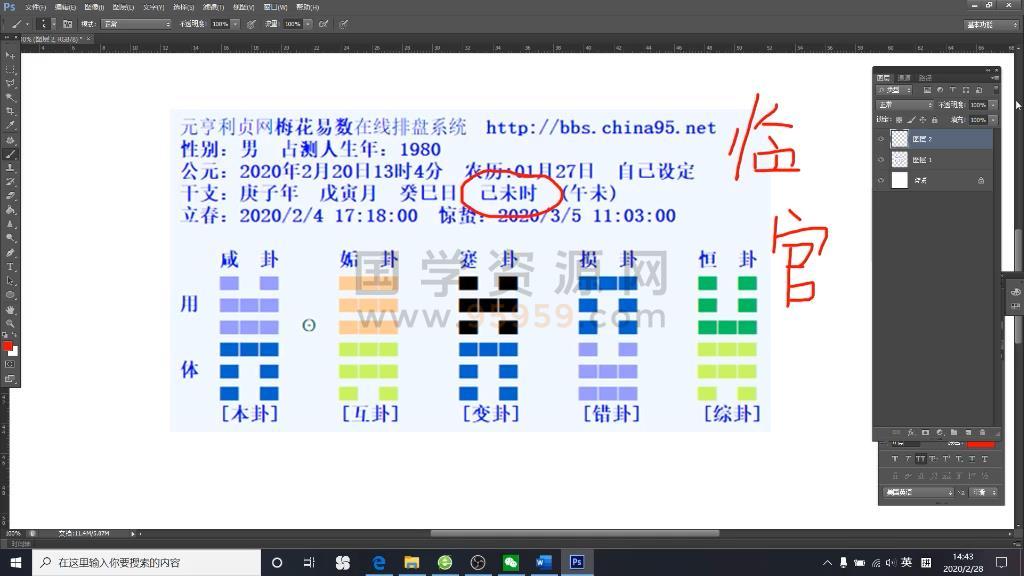Click the create new layer icon
The width and height of the screenshot is (1024, 576).
[x=968, y=432]
